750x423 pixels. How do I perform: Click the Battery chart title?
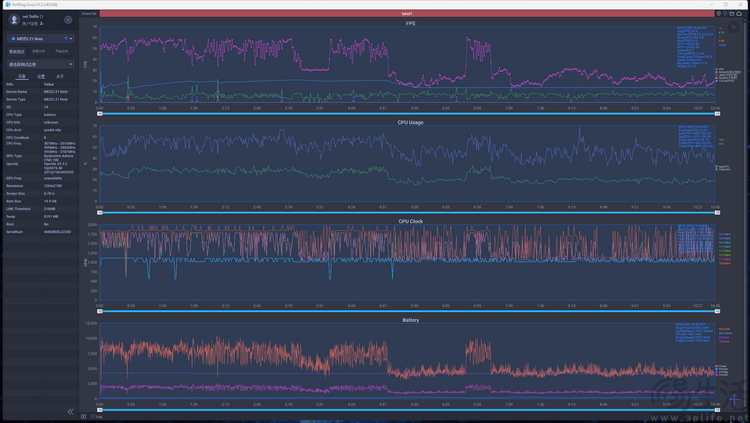click(x=410, y=320)
